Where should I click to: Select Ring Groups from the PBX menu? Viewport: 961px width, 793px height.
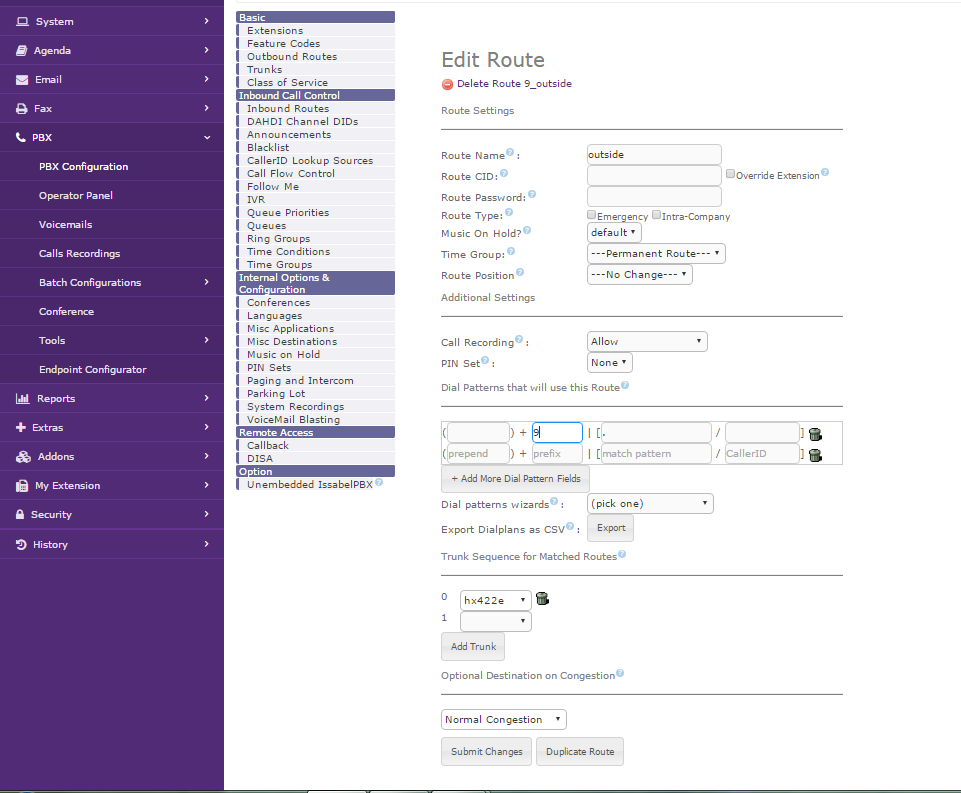pos(278,239)
